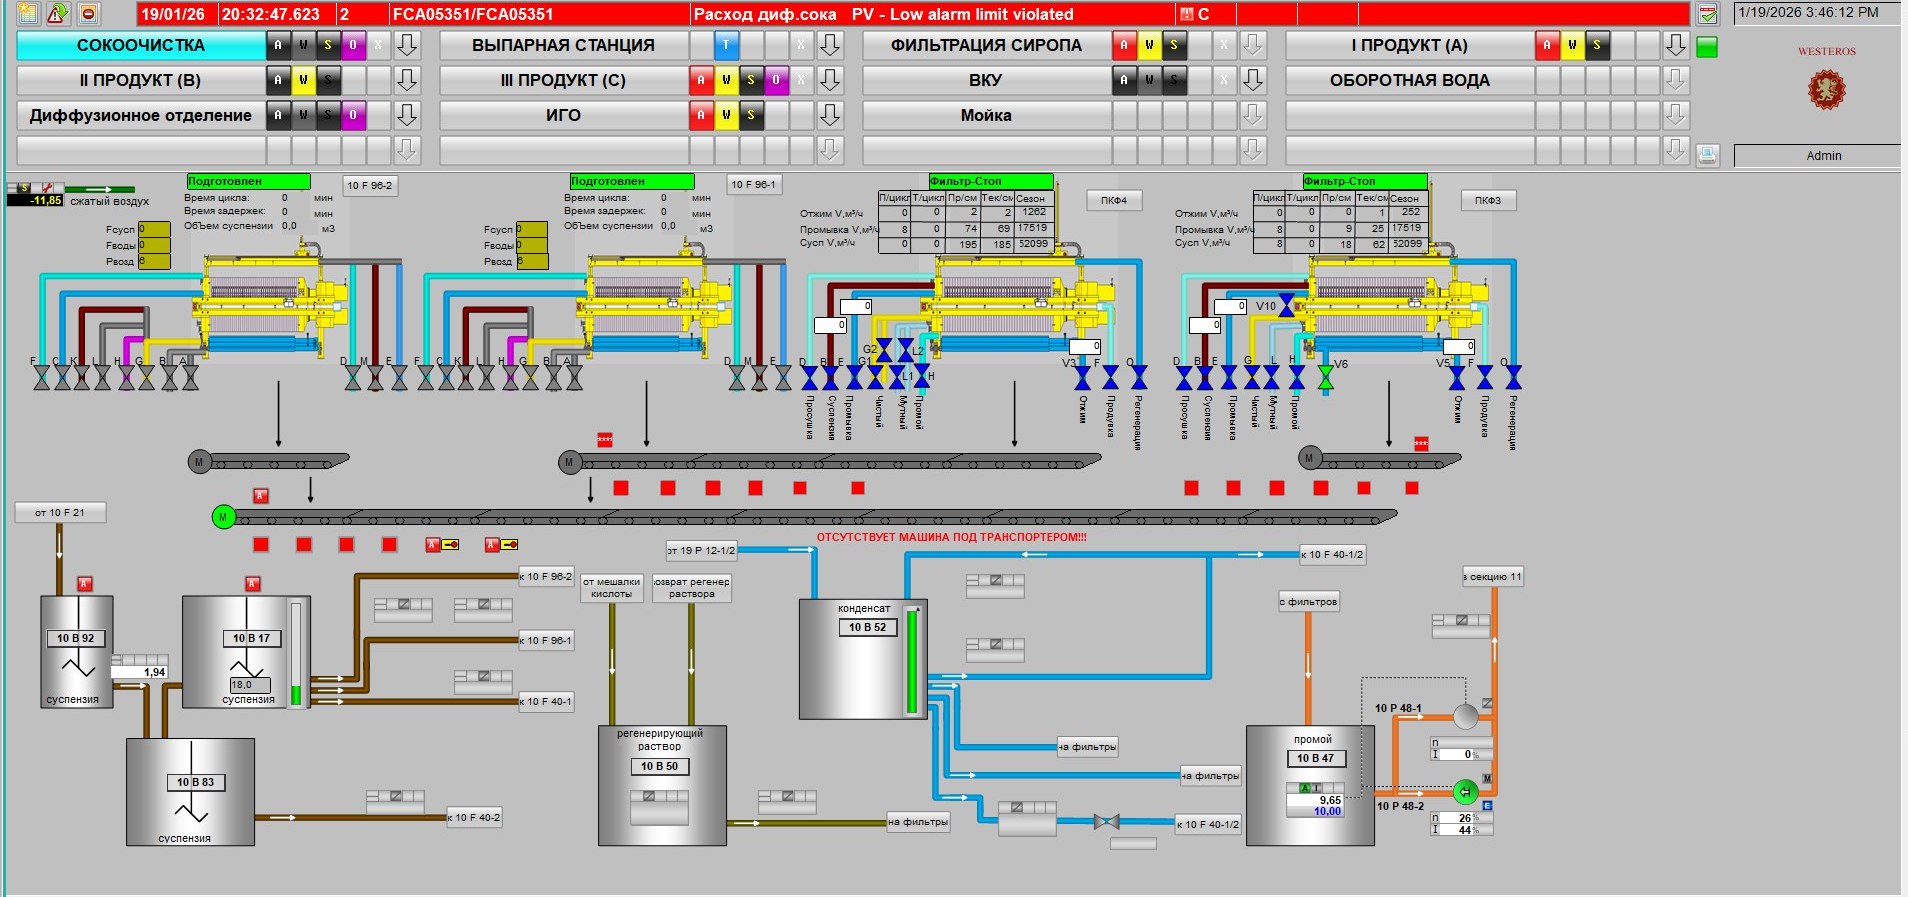Screen dimensions: 1908x897
Task: Expand the down arrow next to СОКООЧИСТКА
Action: 406,45
